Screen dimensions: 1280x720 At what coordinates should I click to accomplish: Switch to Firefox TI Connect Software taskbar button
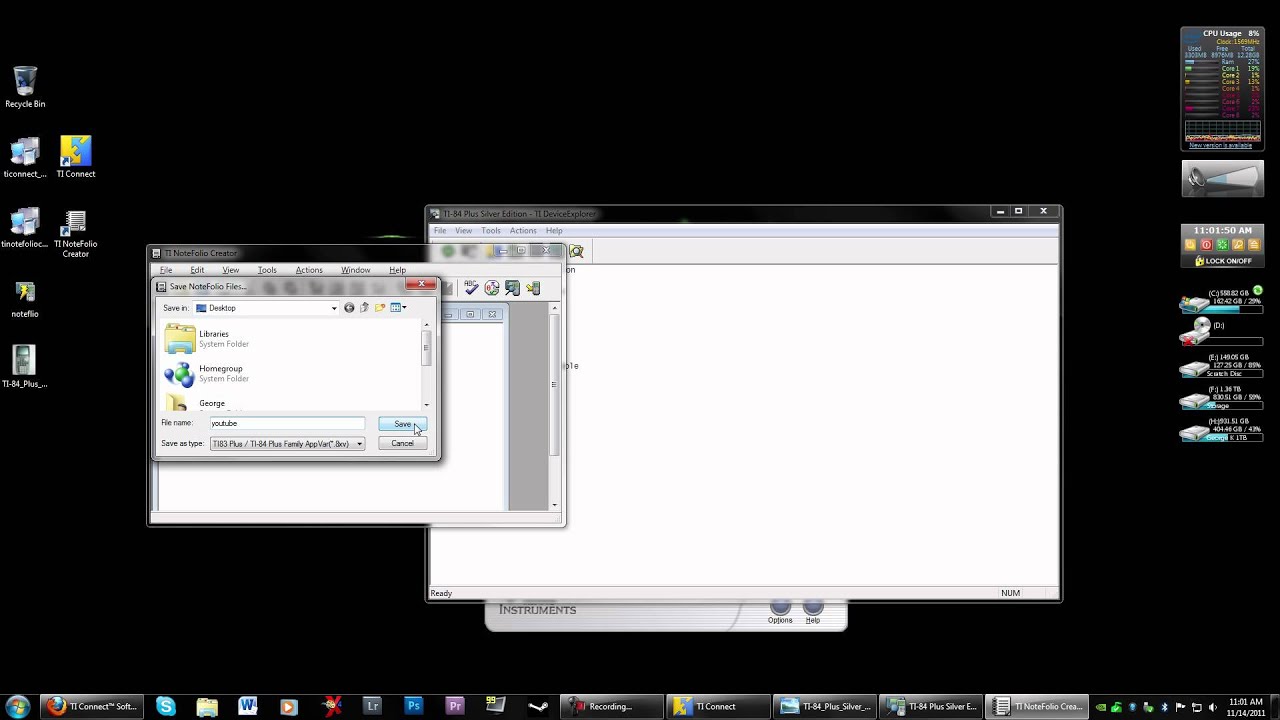coord(92,707)
